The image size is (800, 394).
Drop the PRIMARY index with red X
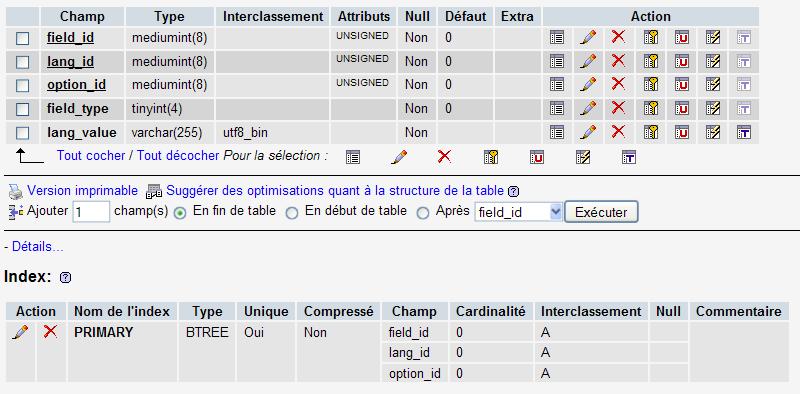(x=50, y=332)
